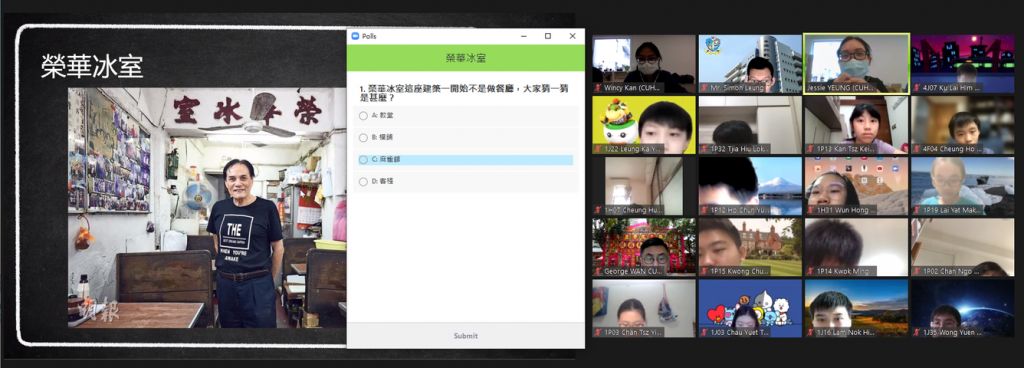Select 1J16 Lam Nok Hi video tile
The image size is (1024, 368).
(856, 309)
